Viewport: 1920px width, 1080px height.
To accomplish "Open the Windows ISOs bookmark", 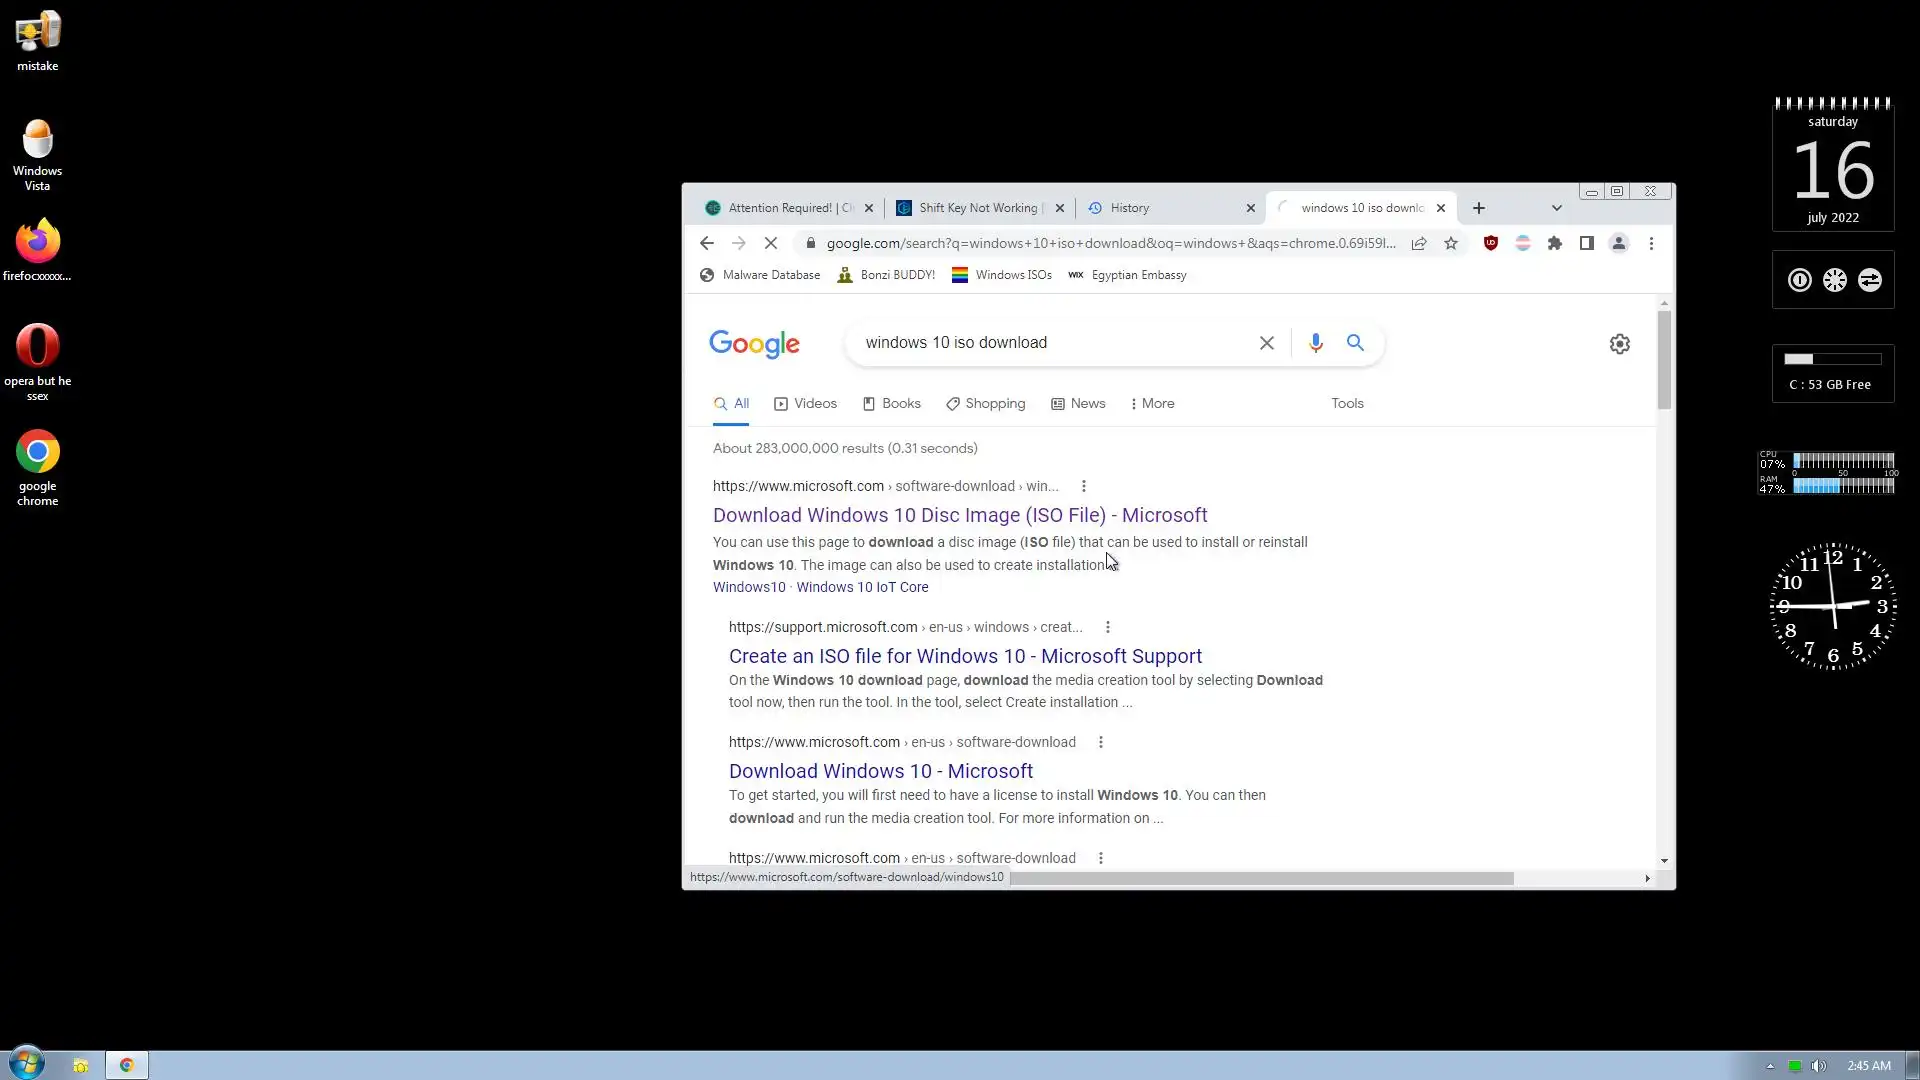I will coord(1001,275).
